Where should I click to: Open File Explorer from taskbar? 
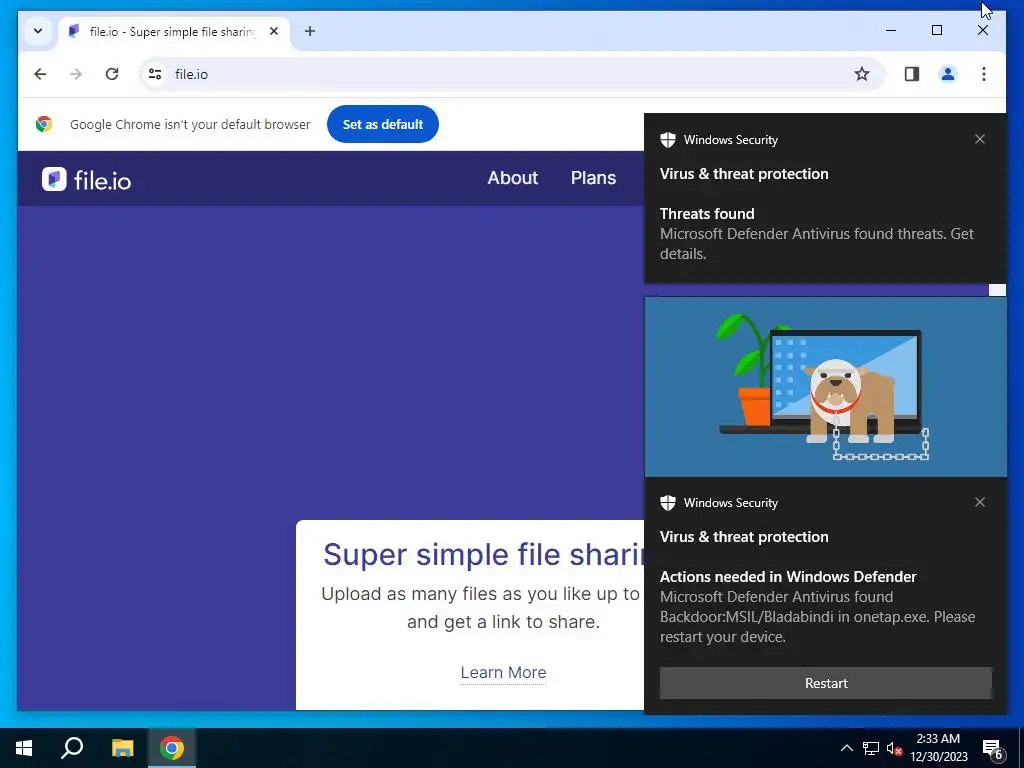click(122, 748)
